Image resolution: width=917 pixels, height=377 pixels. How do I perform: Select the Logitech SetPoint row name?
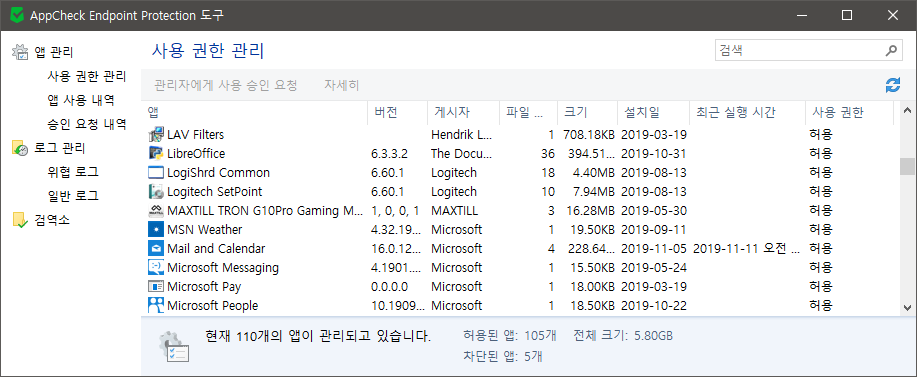215,192
